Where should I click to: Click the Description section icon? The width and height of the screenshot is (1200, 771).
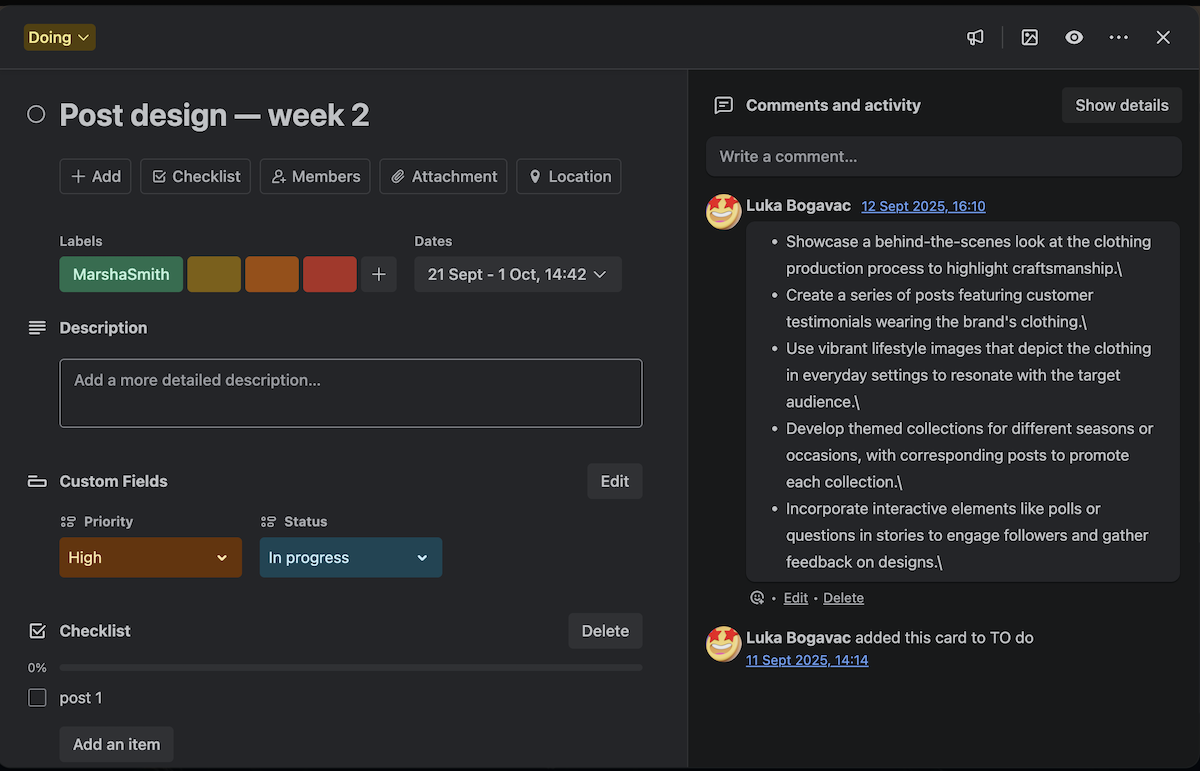37,327
